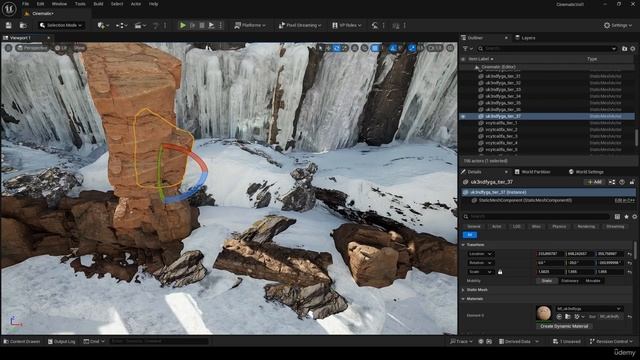Image resolution: width=640 pixels, height=360 pixels.
Task: Sort Outliner by Item Label column
Action: pyautogui.click(x=481, y=59)
